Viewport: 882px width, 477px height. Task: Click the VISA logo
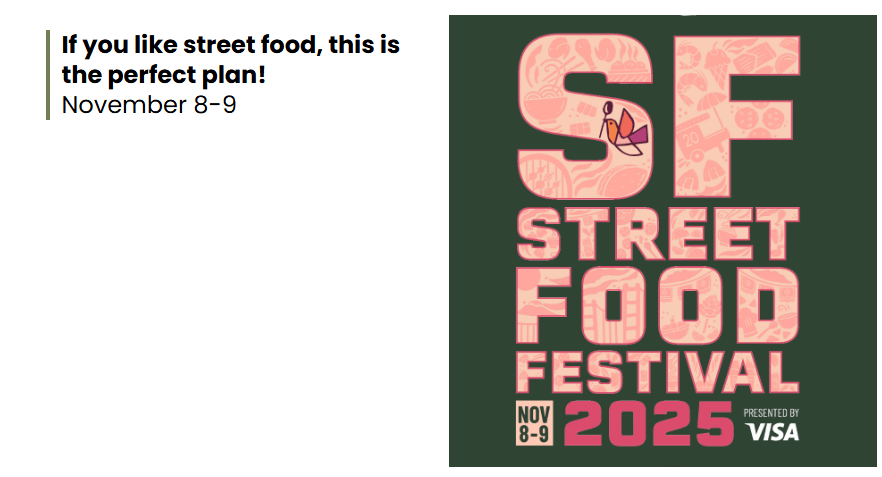click(x=771, y=431)
